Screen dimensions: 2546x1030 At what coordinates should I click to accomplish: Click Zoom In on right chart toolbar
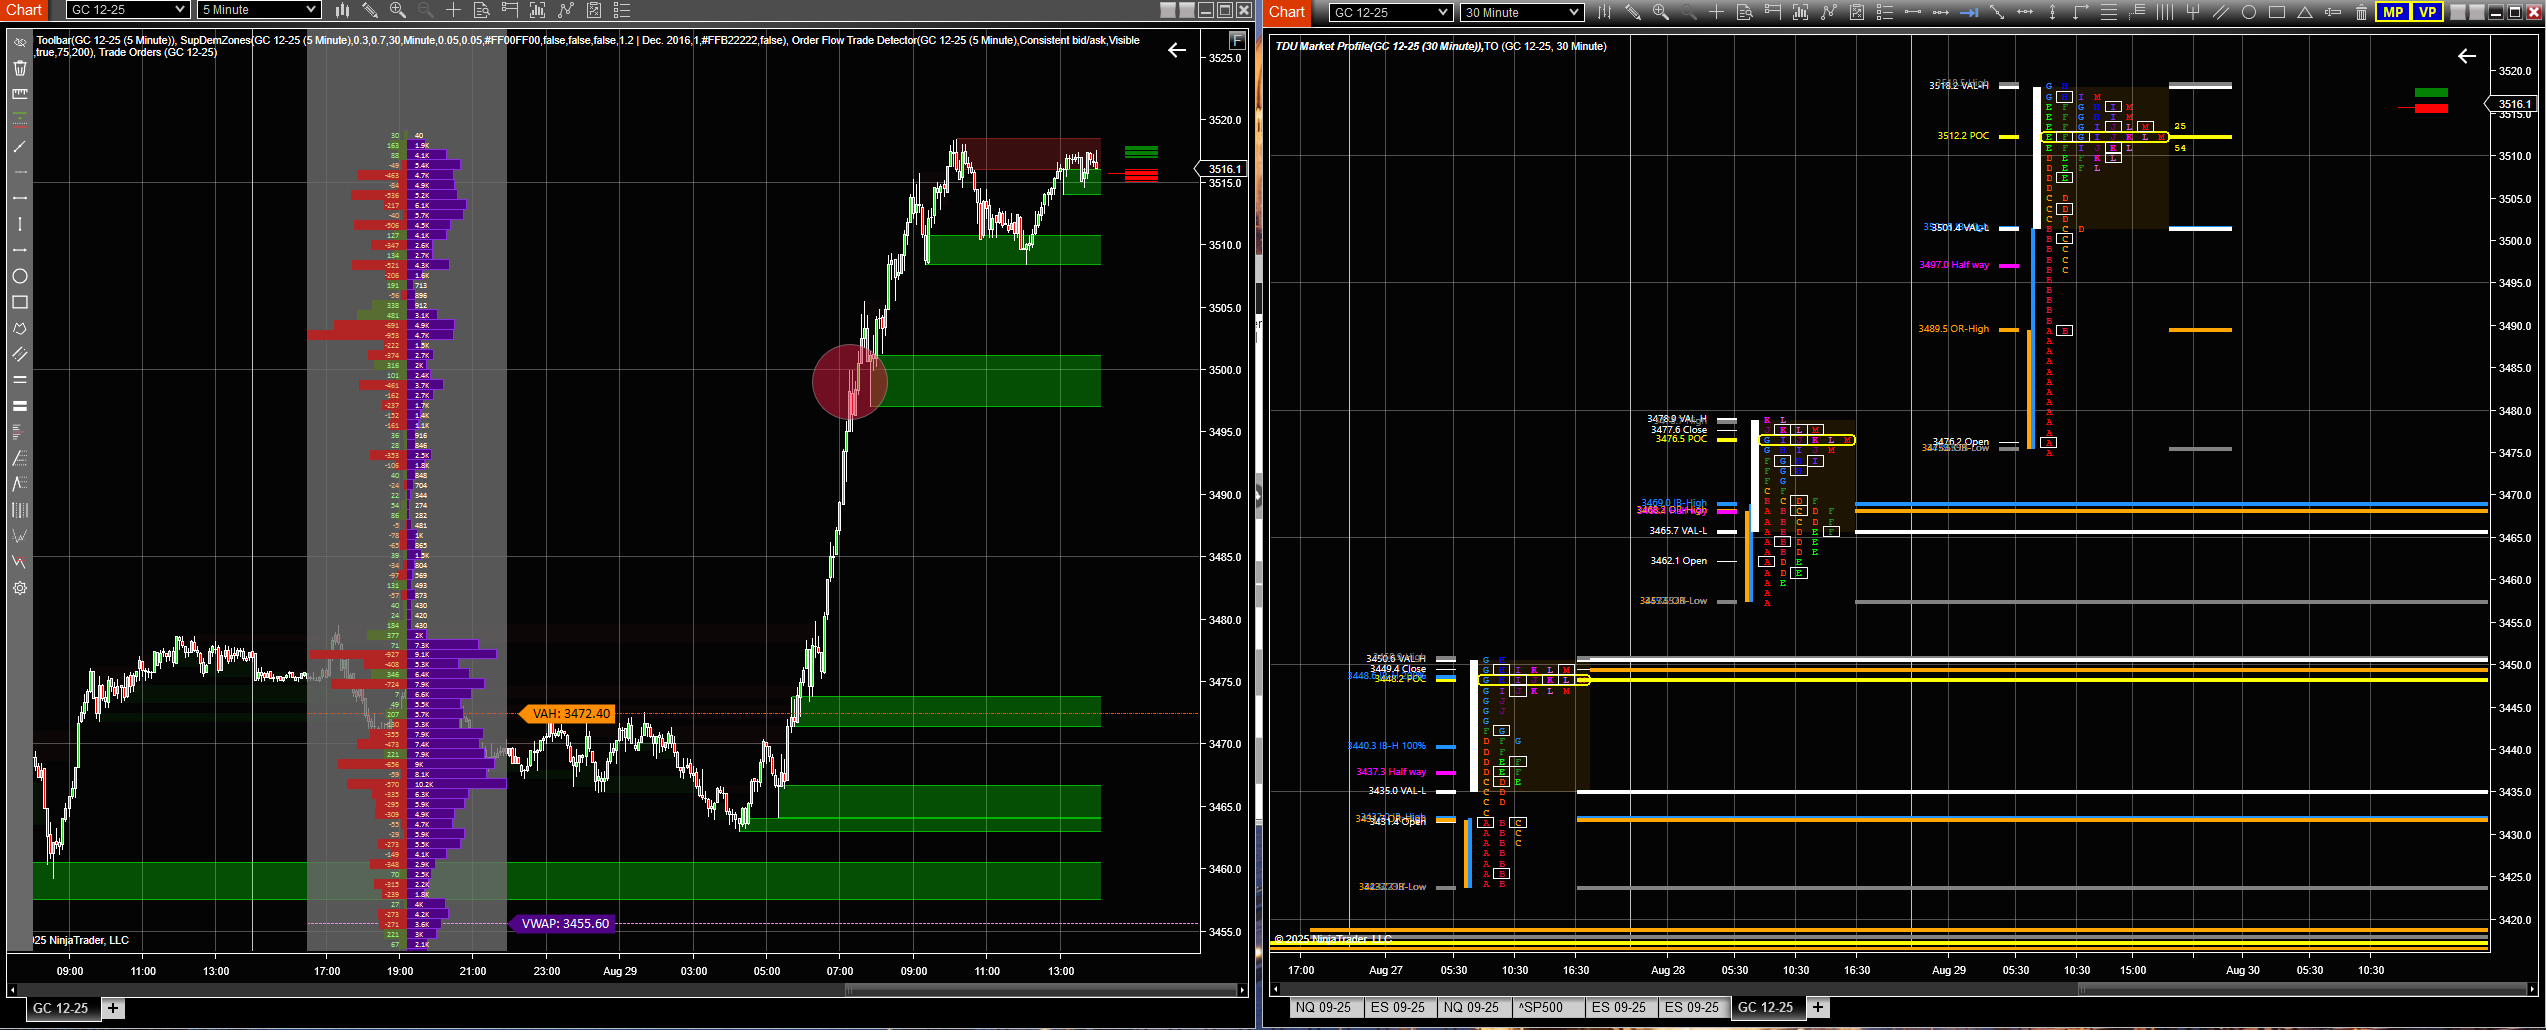pyautogui.click(x=1661, y=12)
